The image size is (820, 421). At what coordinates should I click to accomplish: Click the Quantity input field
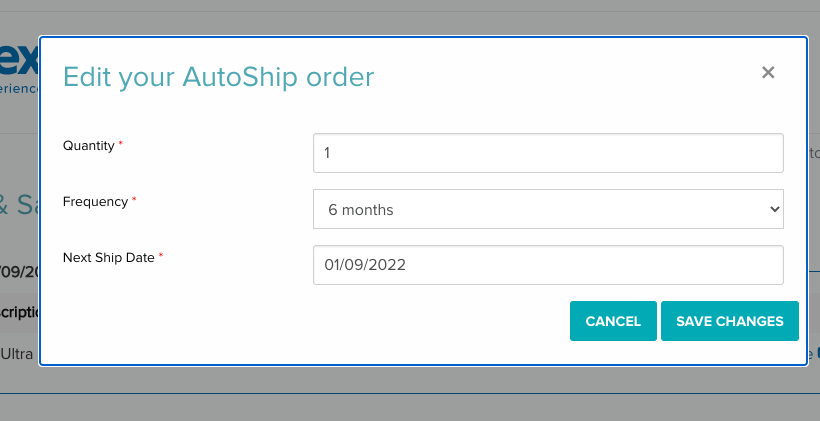(x=548, y=153)
